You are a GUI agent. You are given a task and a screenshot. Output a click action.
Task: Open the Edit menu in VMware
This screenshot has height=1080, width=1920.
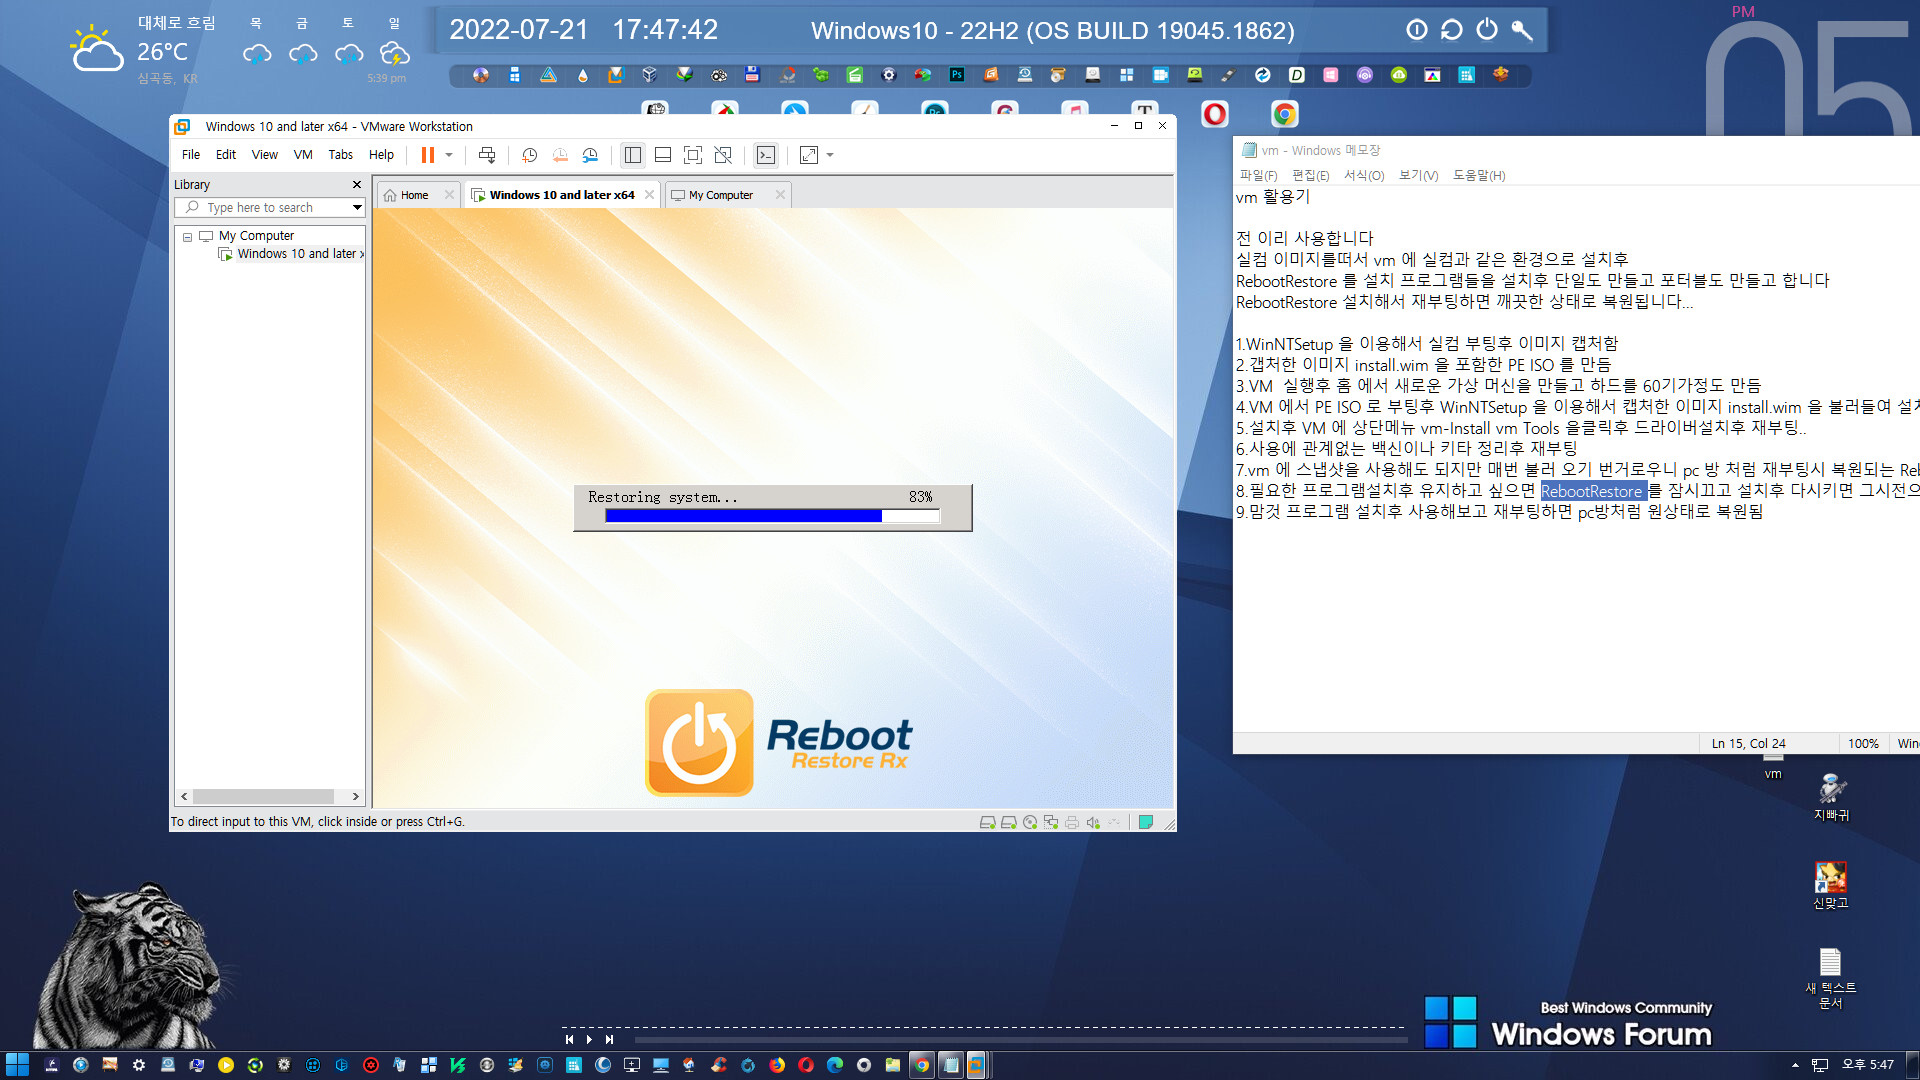[x=226, y=155]
